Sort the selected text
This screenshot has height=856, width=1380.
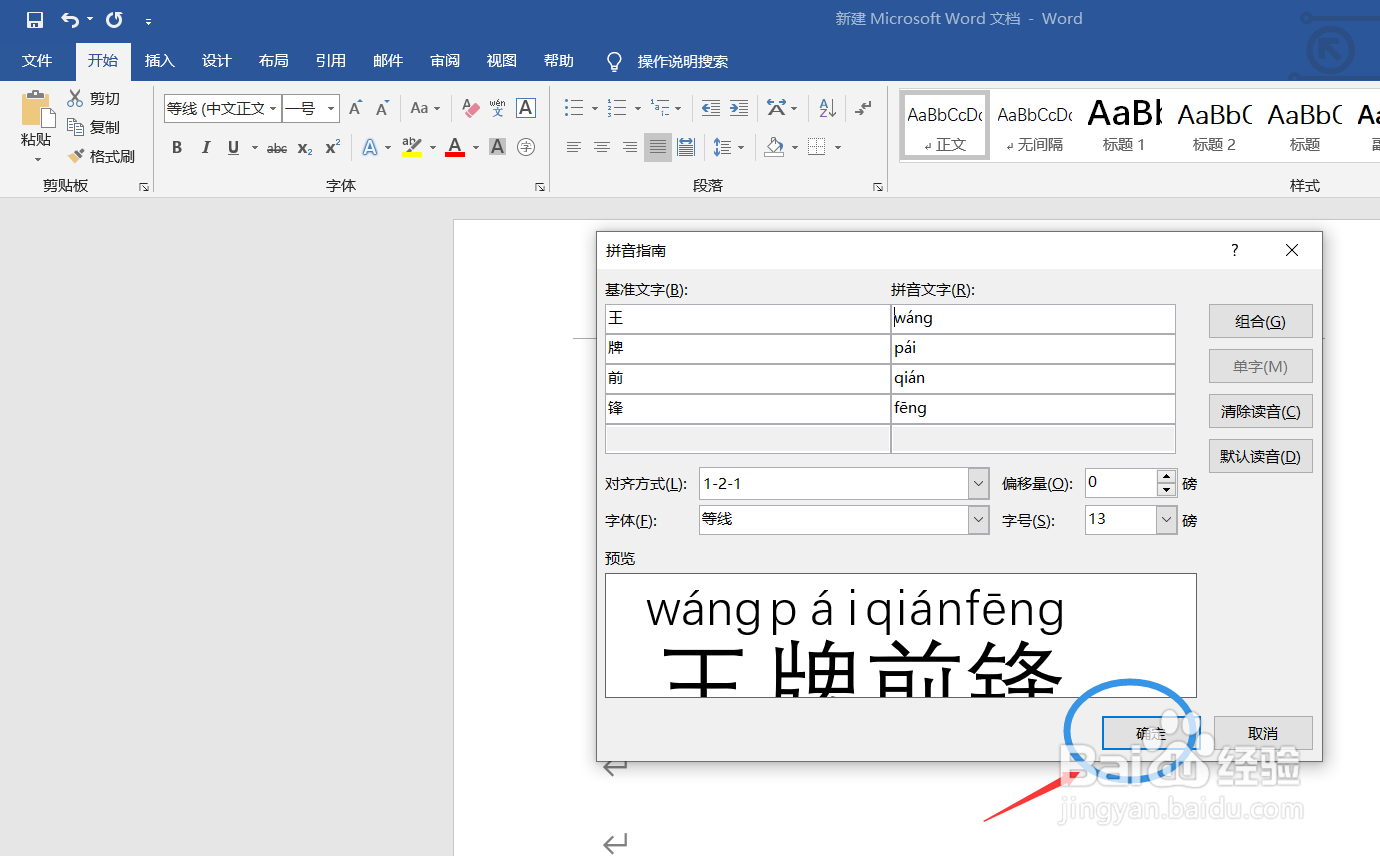point(827,108)
